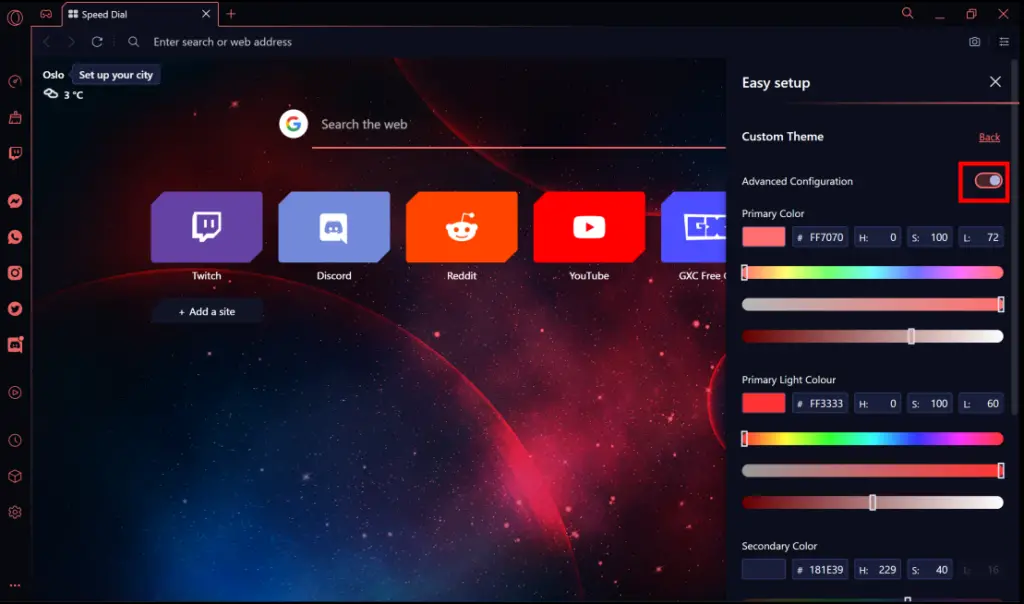Open the Discord speed dial tile
The height and width of the screenshot is (604, 1024).
click(334, 227)
